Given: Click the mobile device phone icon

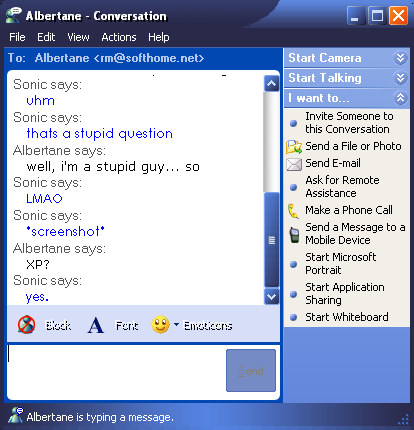Looking at the screenshot, I should (294, 235).
